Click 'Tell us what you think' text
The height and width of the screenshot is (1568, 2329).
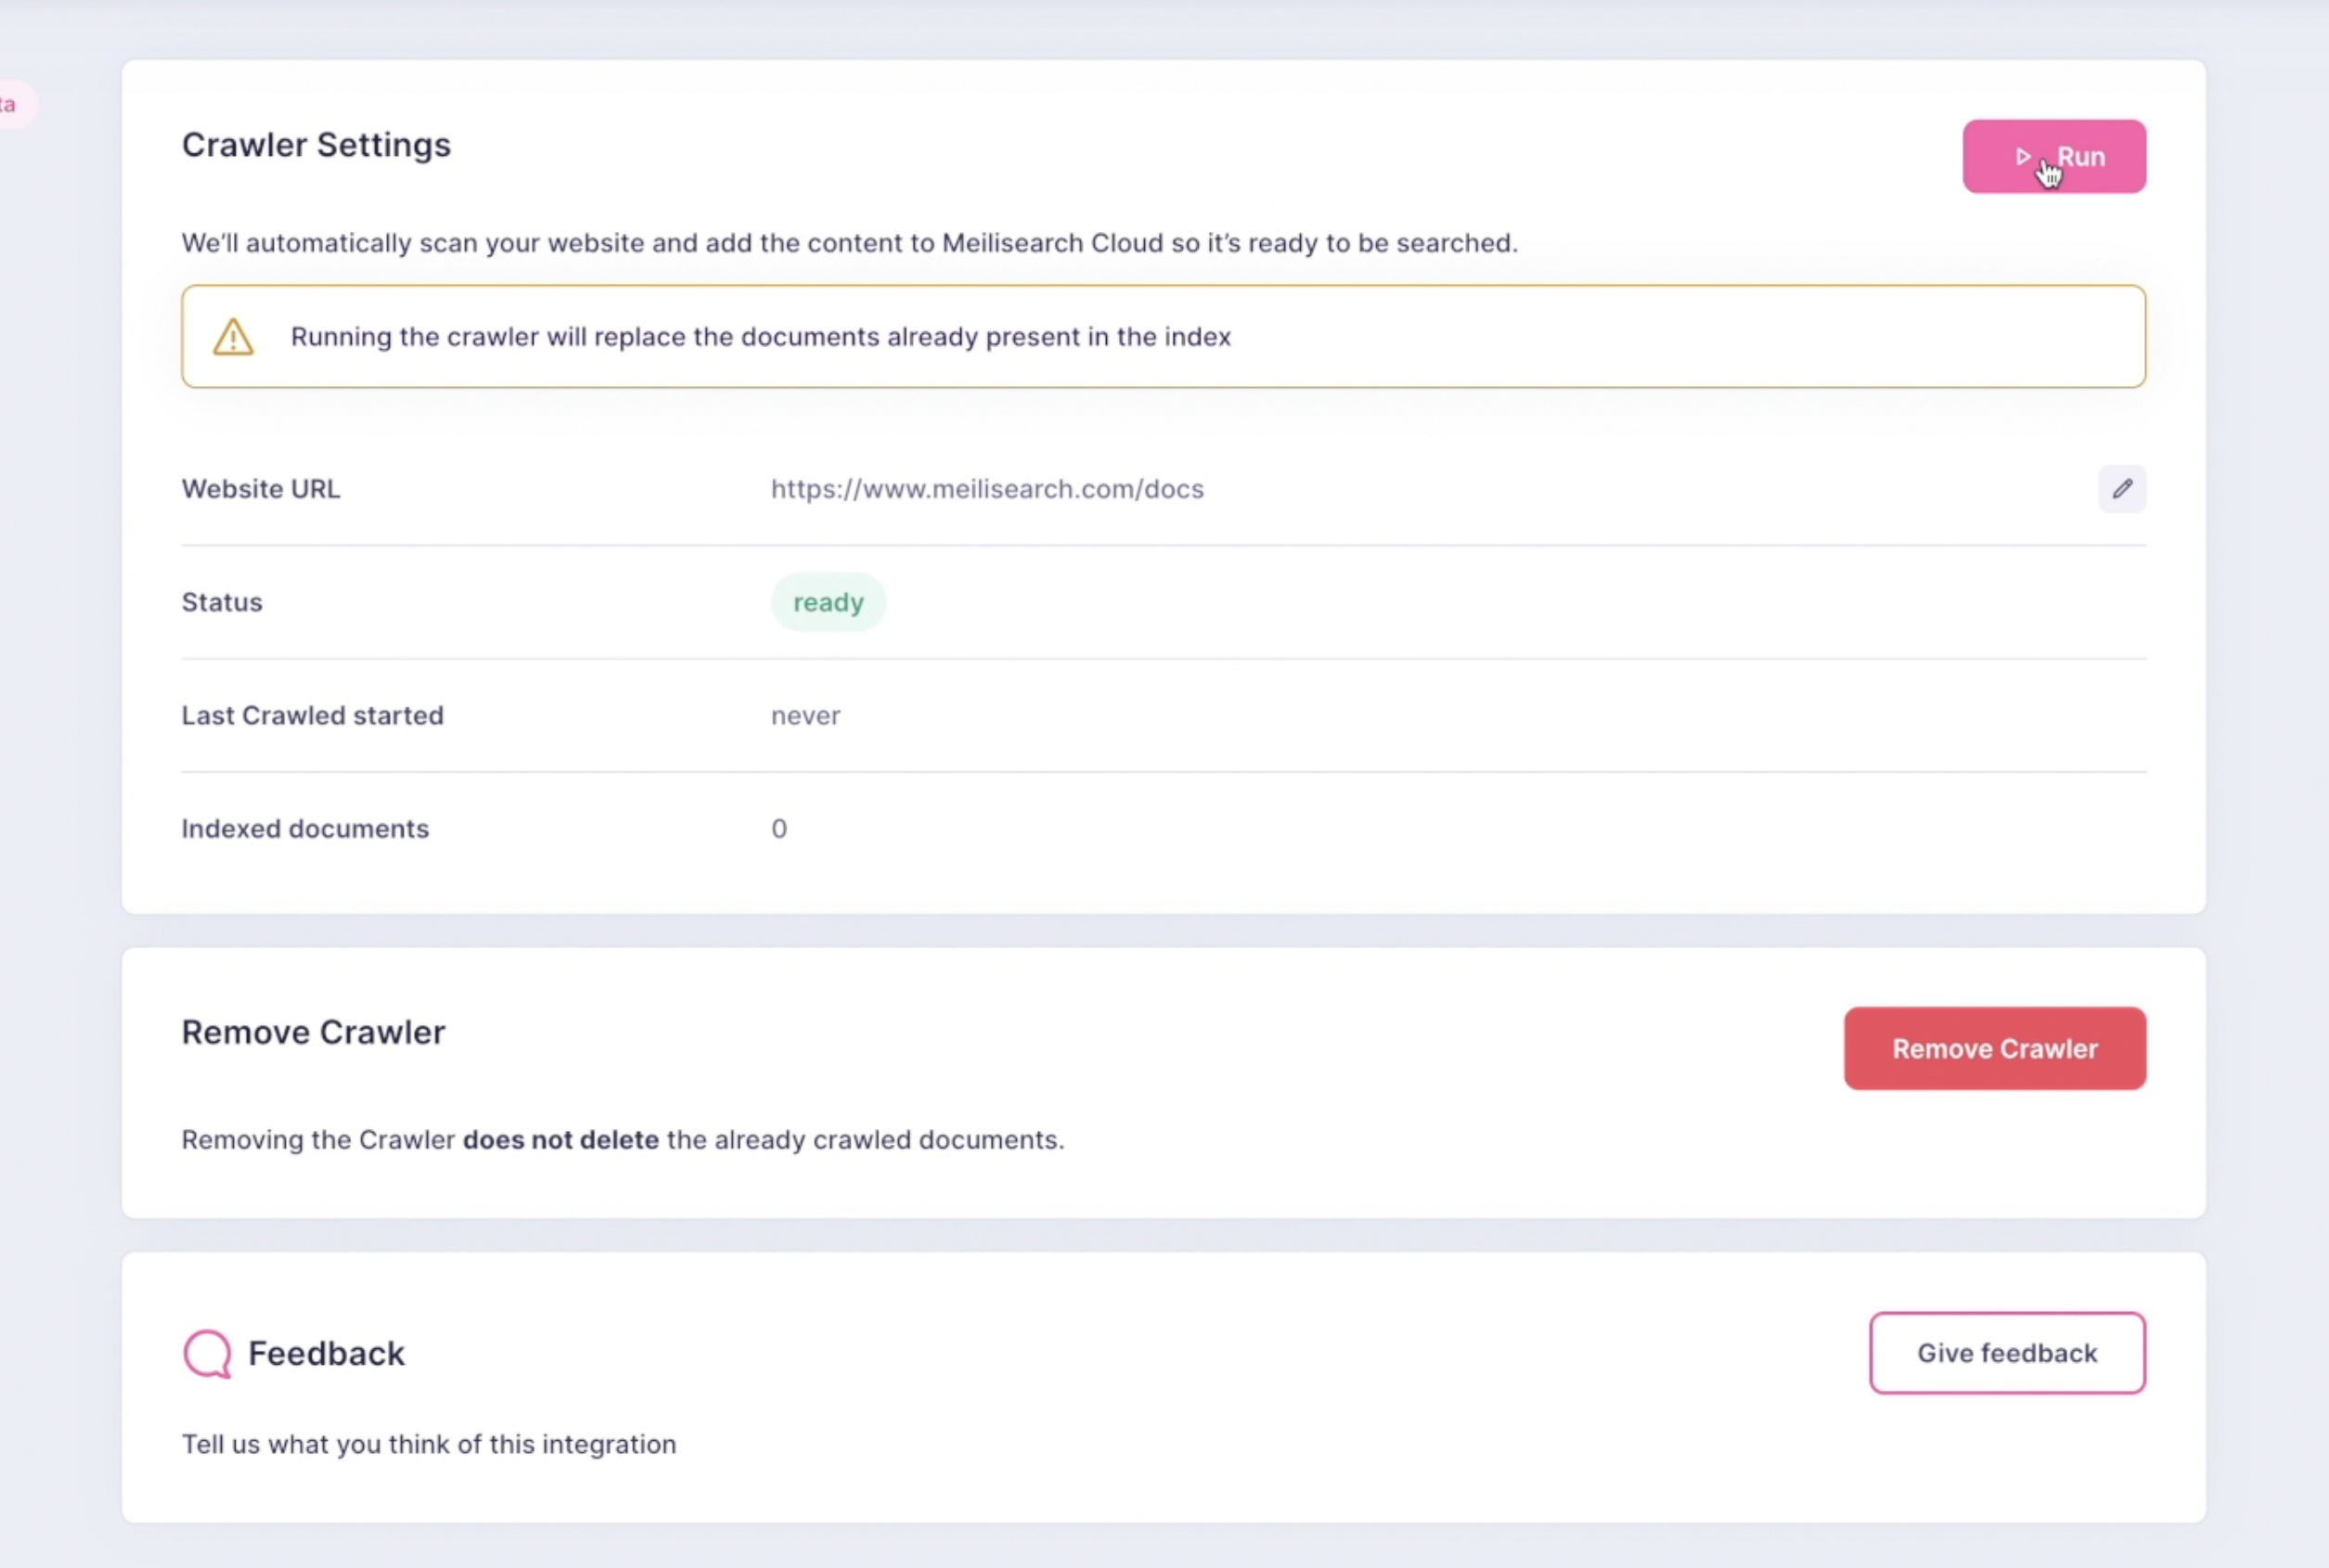(x=428, y=1444)
